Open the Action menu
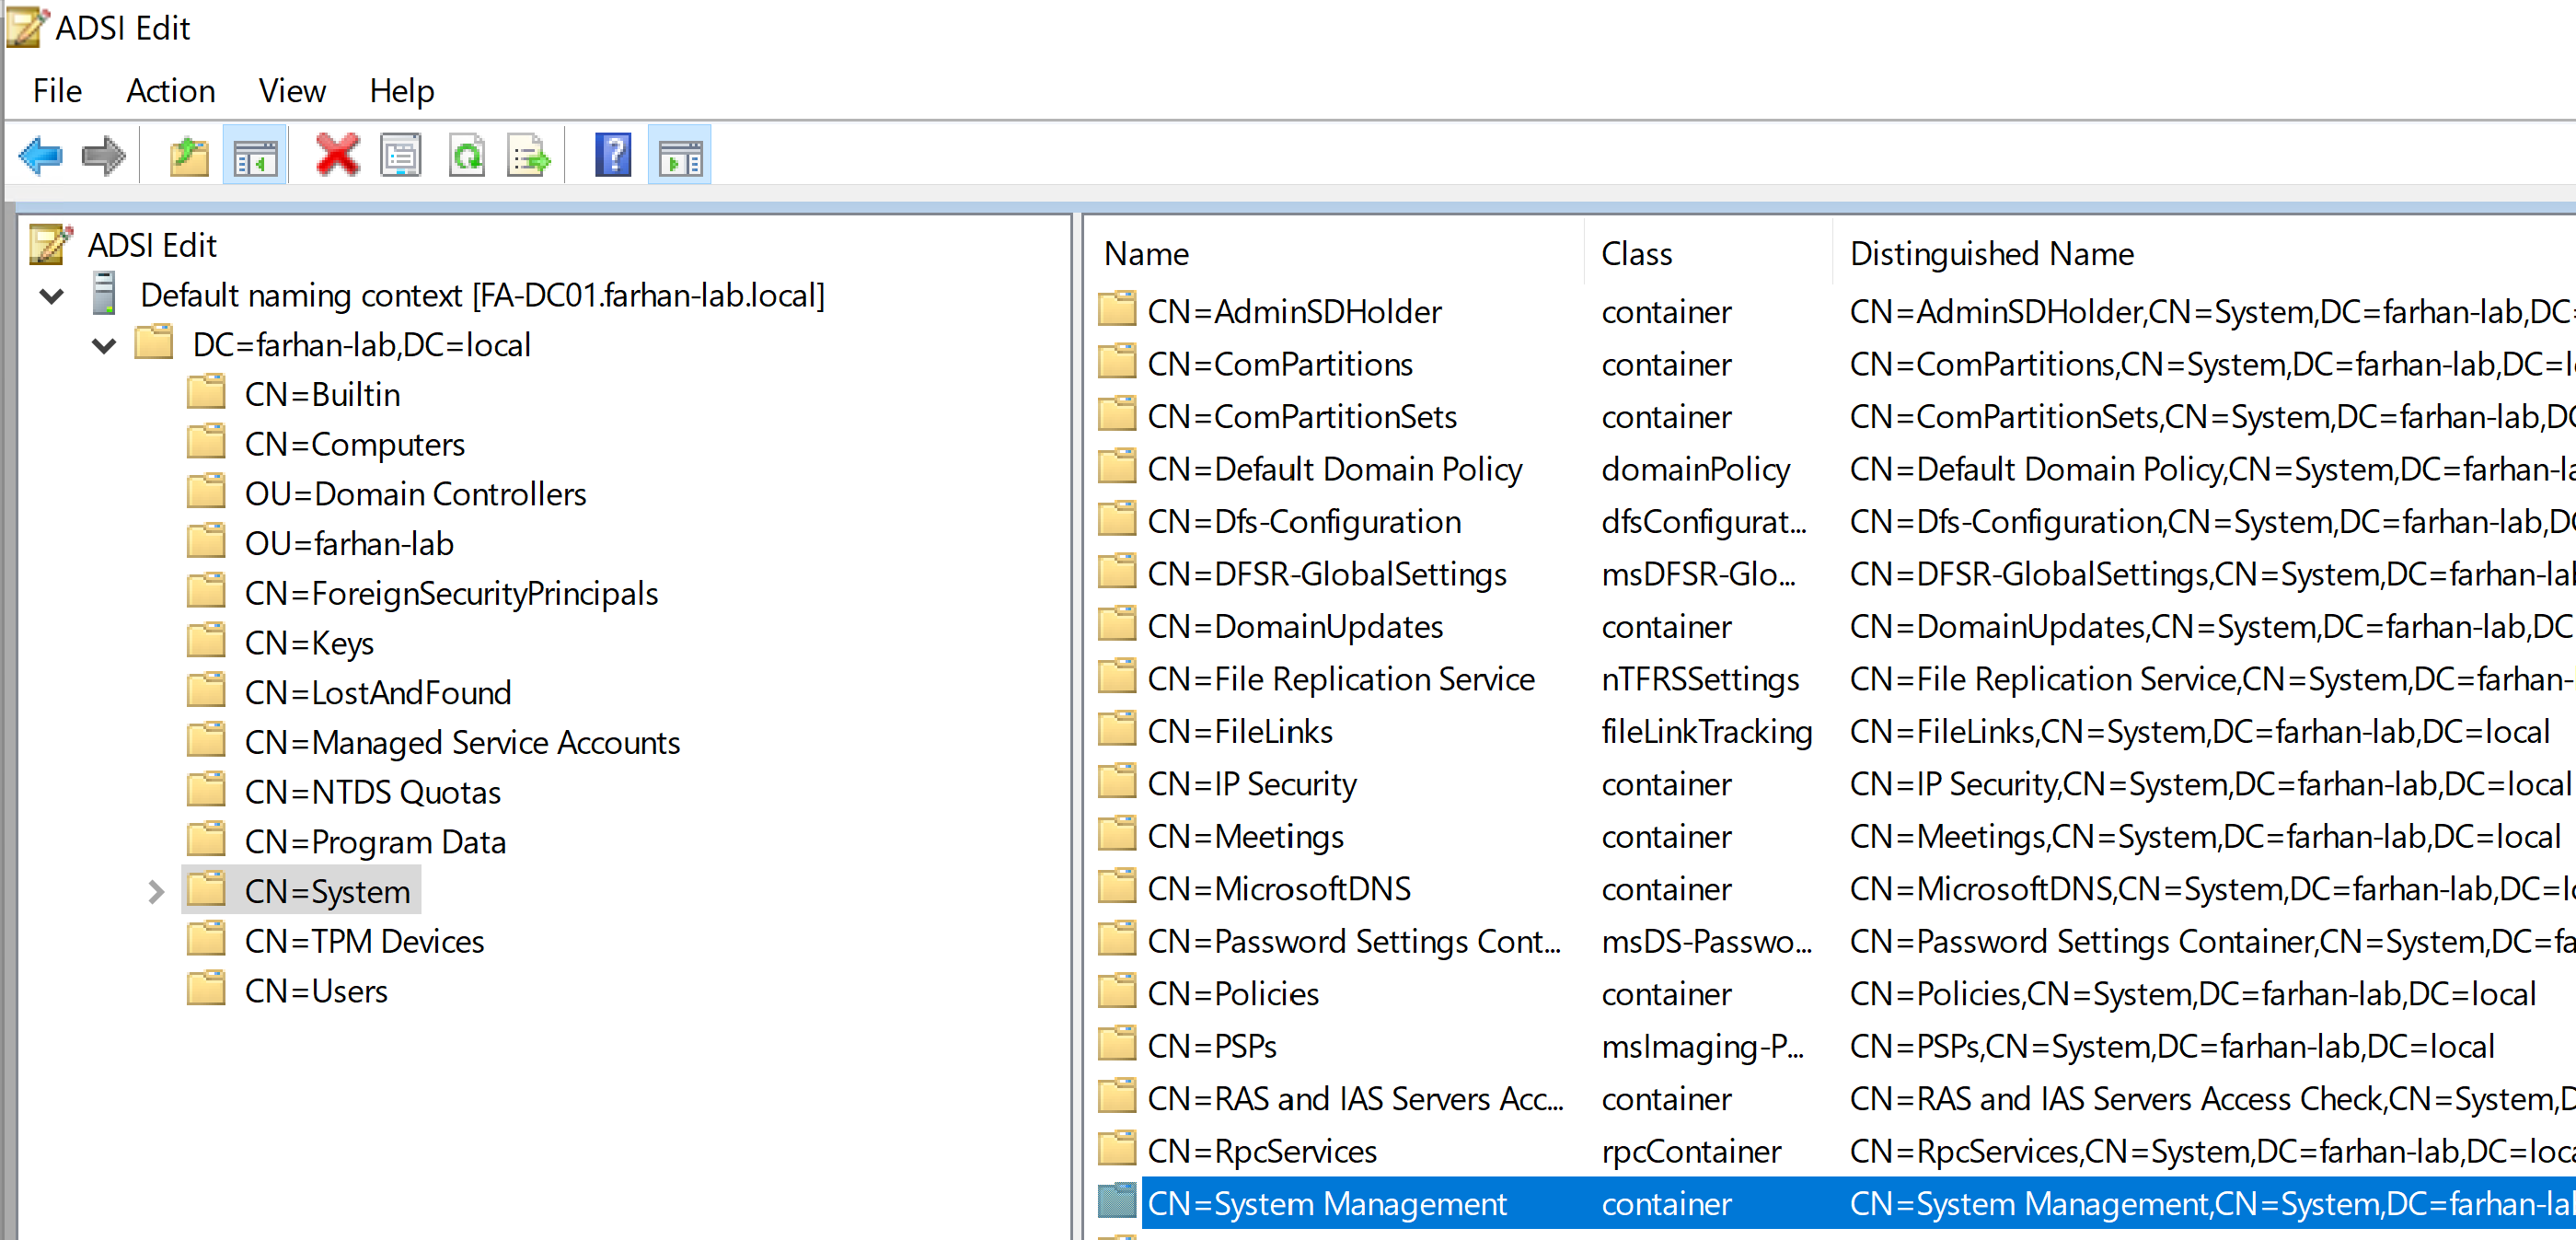Screen dimensions: 2576x1240 tap(170, 91)
